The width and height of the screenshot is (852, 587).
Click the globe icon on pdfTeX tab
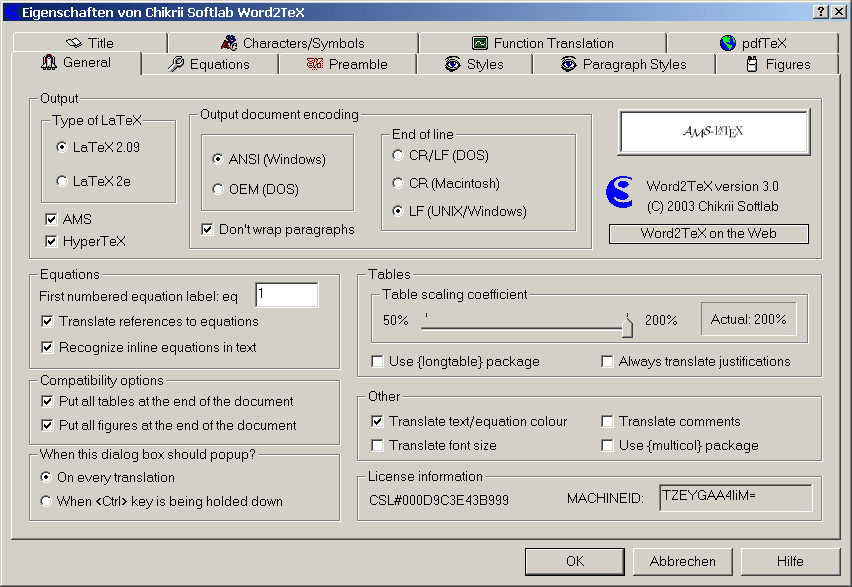click(x=728, y=43)
